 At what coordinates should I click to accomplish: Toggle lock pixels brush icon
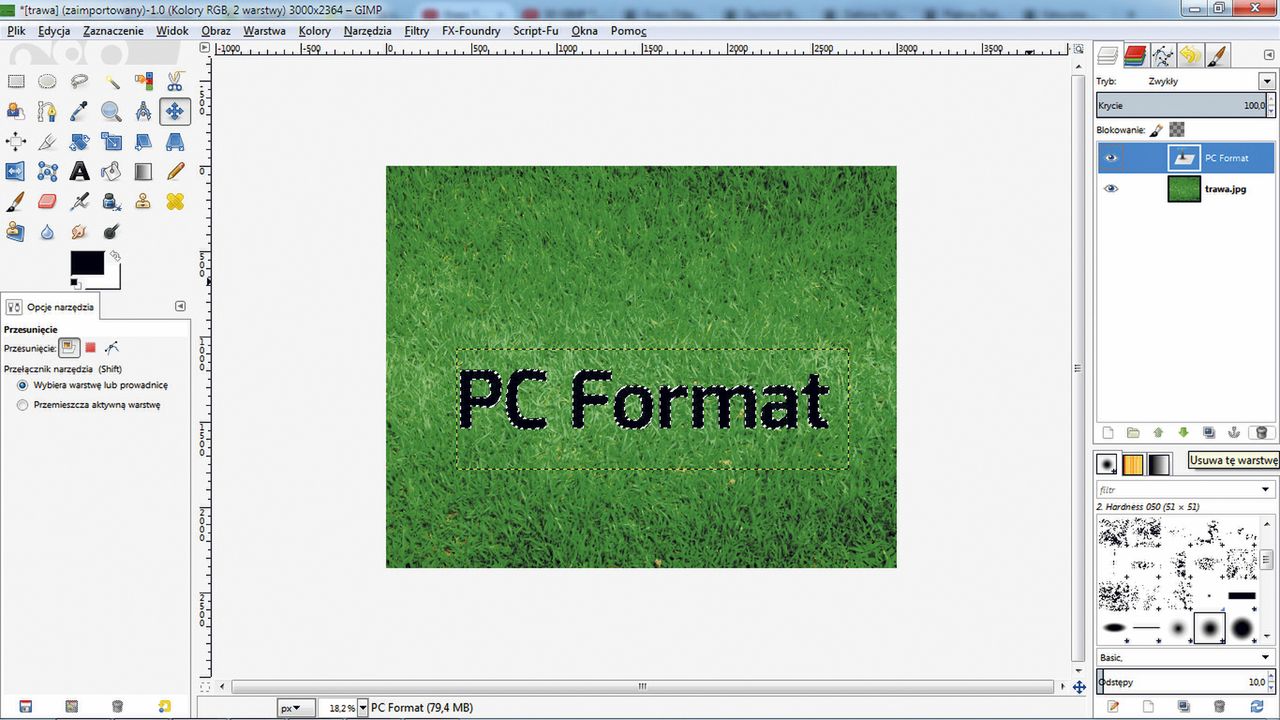(x=1156, y=130)
